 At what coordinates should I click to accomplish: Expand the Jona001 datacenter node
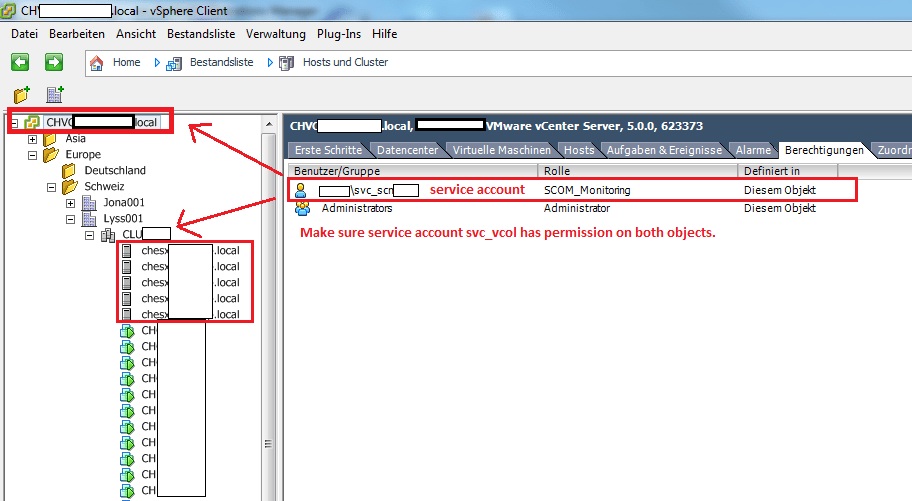(x=70, y=204)
